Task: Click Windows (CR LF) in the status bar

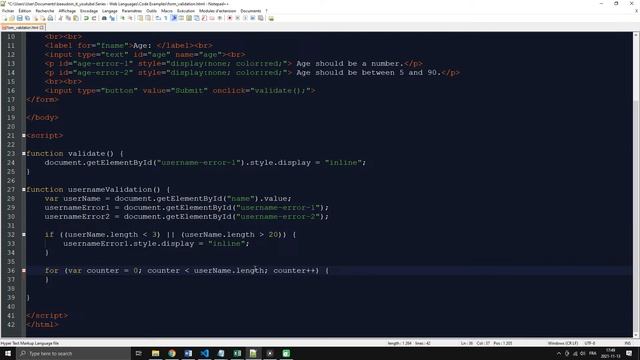Action: [x=562, y=343]
